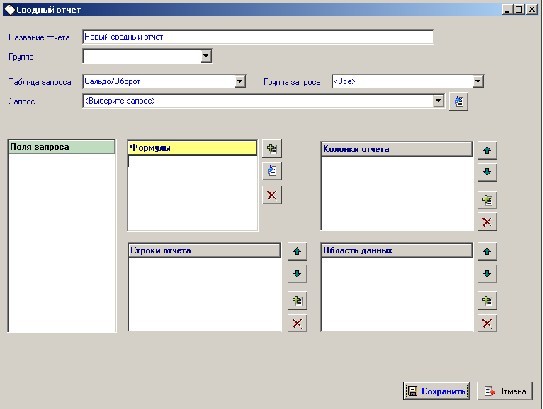Minimize the Сводный отчет window
The width and height of the screenshot is (543, 409).
click(507, 9)
